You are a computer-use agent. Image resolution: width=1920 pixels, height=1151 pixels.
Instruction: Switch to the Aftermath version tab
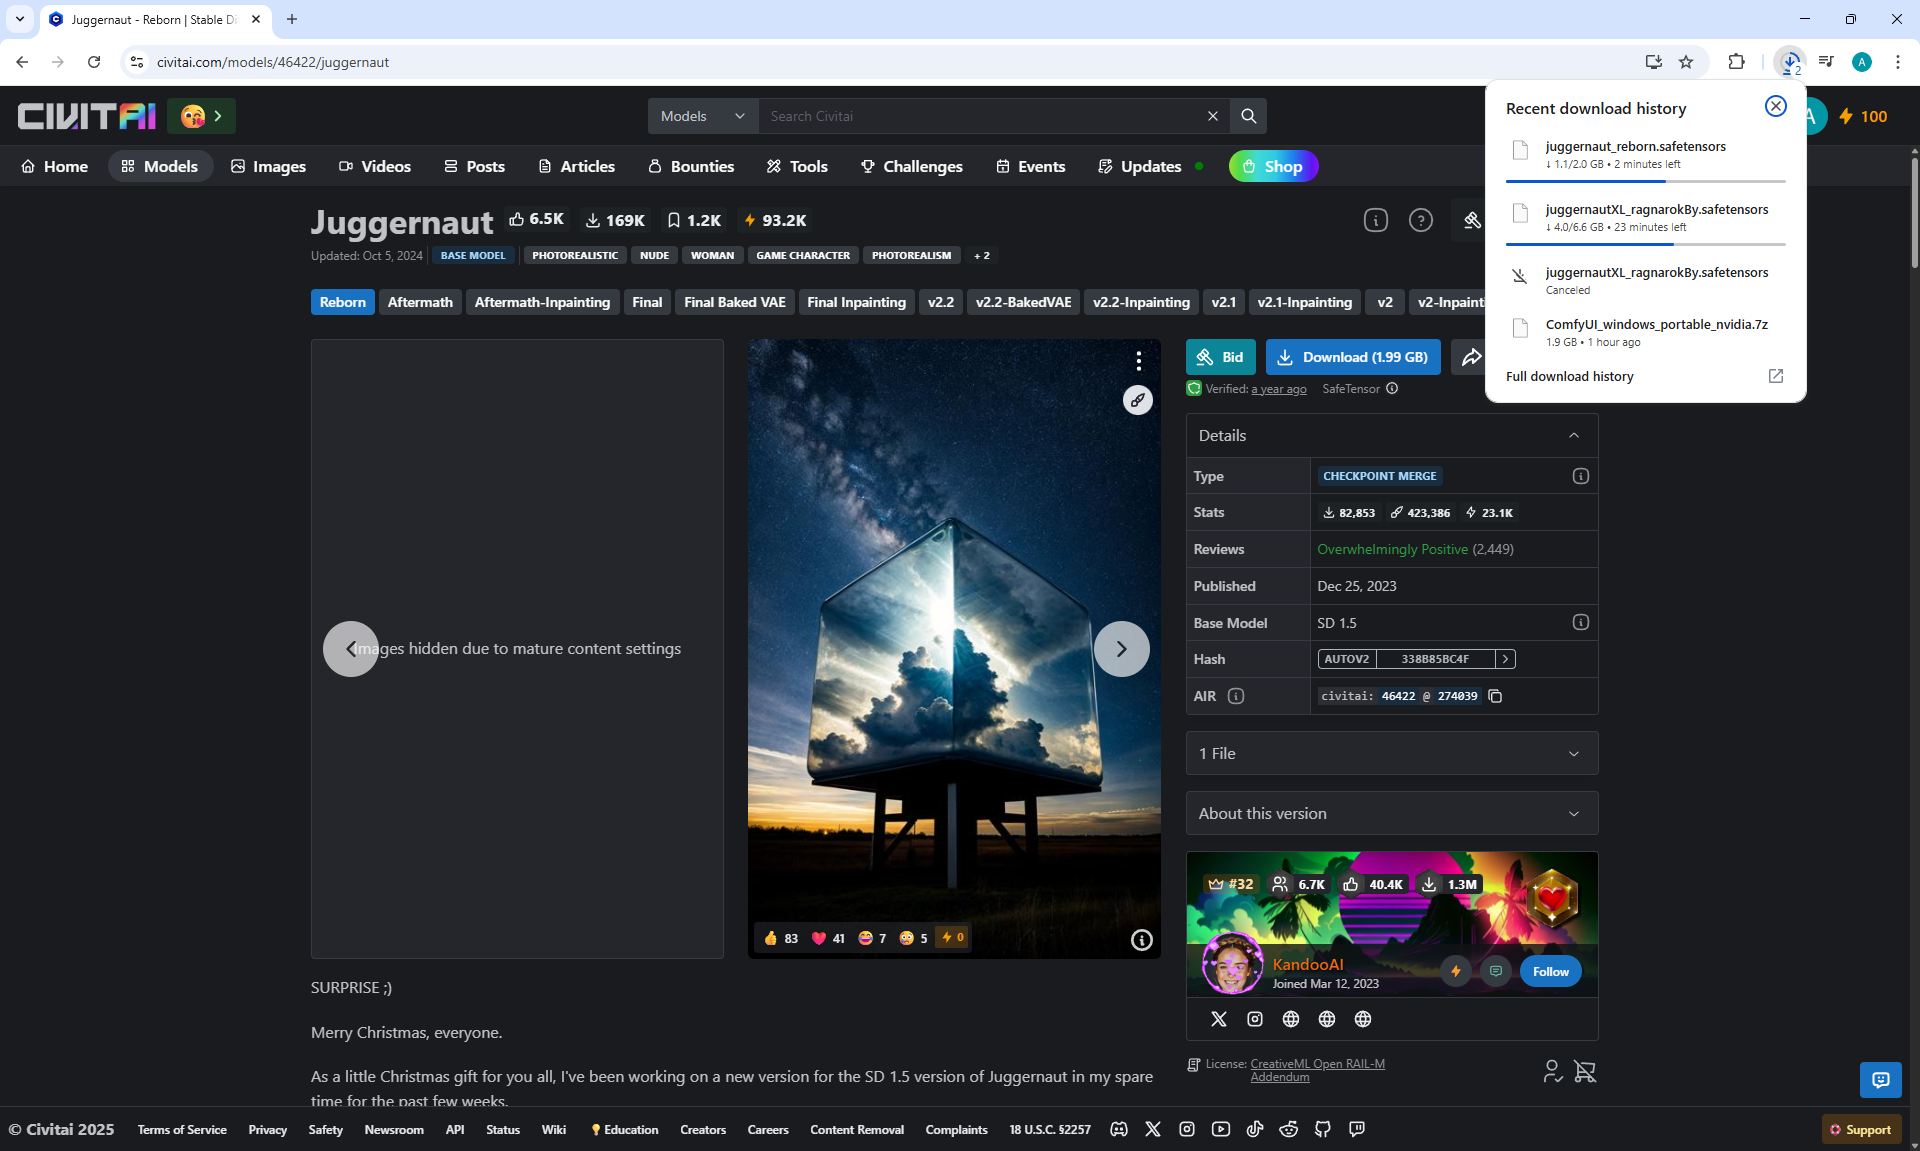pos(420,302)
